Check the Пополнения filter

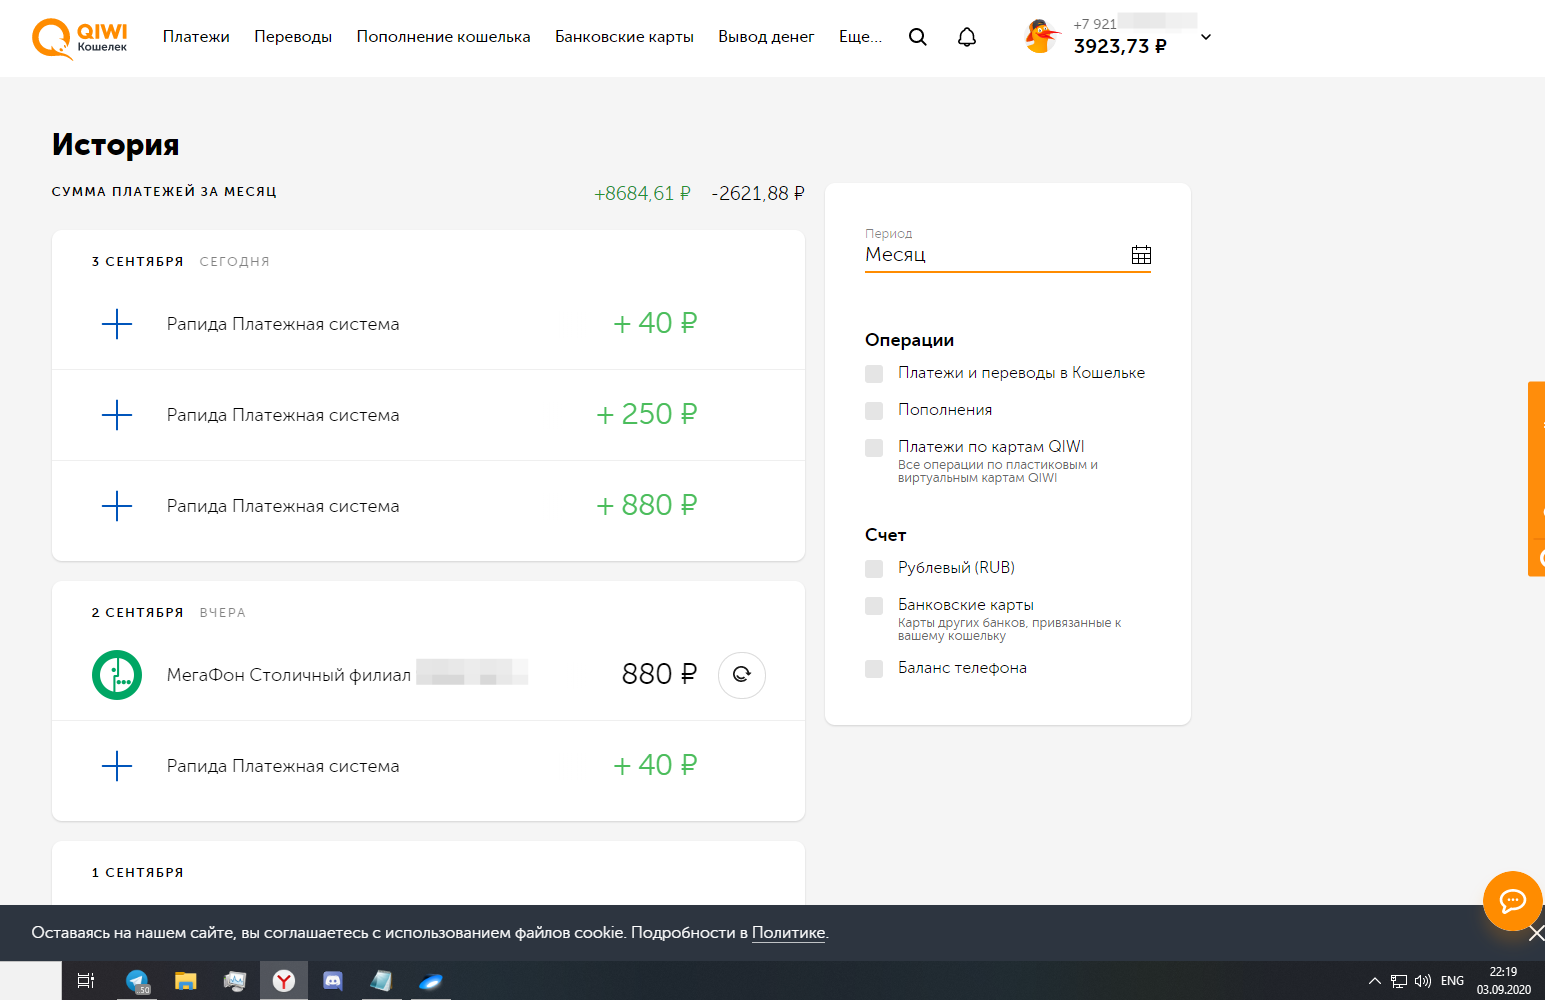click(874, 410)
